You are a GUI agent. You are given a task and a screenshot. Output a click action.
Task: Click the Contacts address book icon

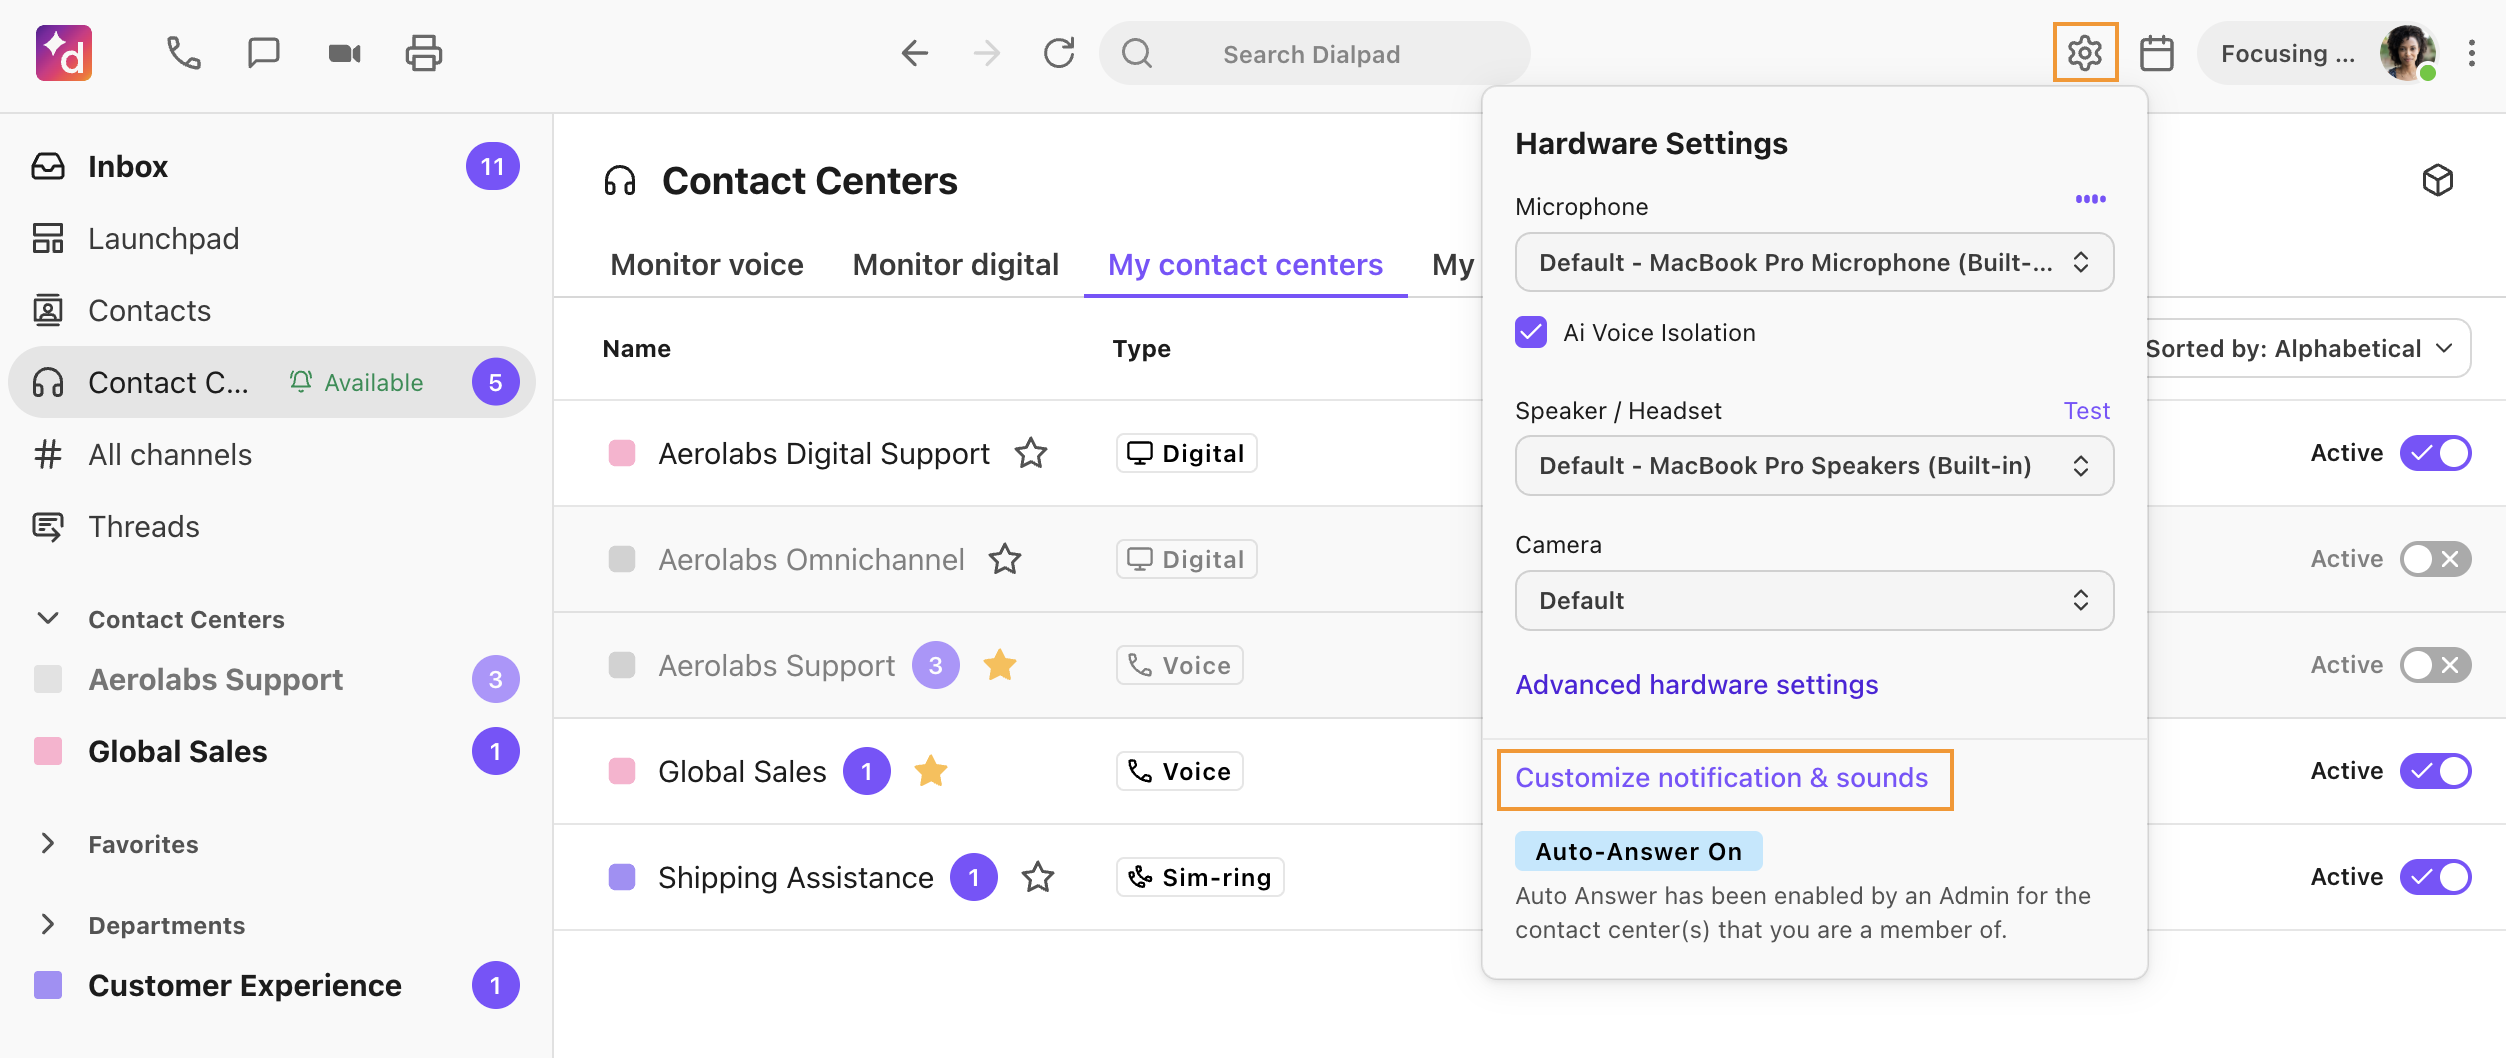point(48,310)
